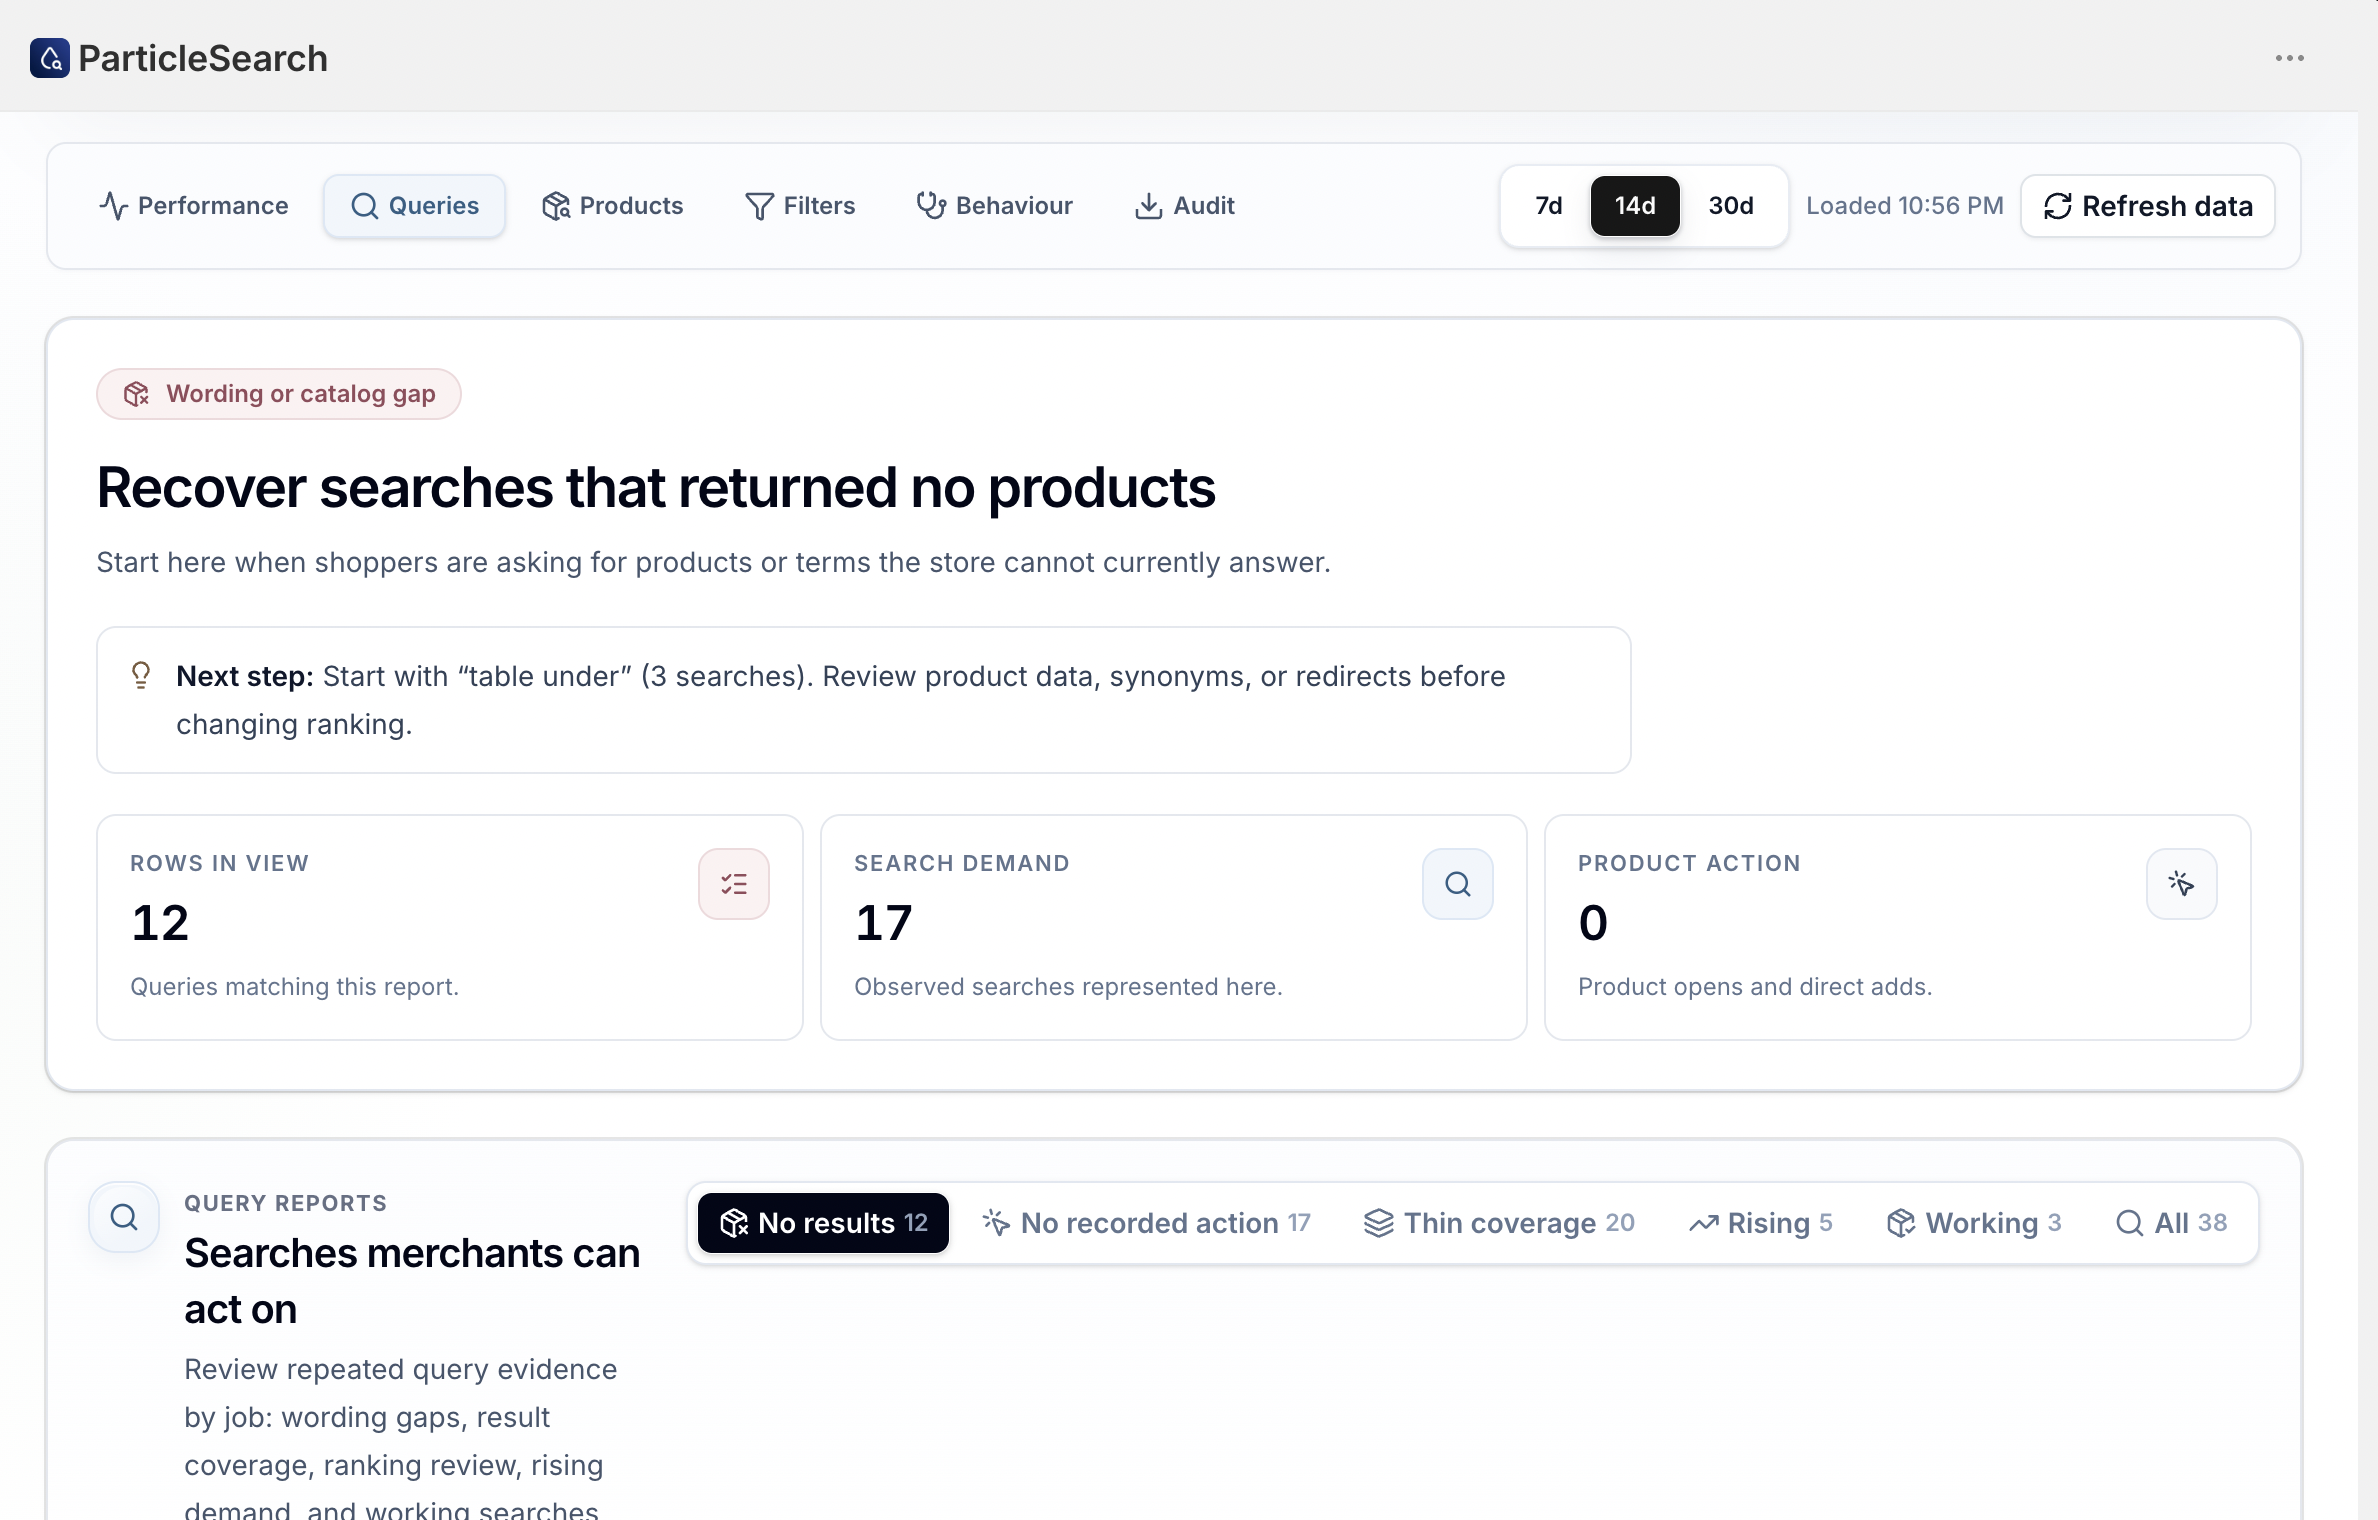
Task: Click the Refresh data button
Action: click(2148, 206)
